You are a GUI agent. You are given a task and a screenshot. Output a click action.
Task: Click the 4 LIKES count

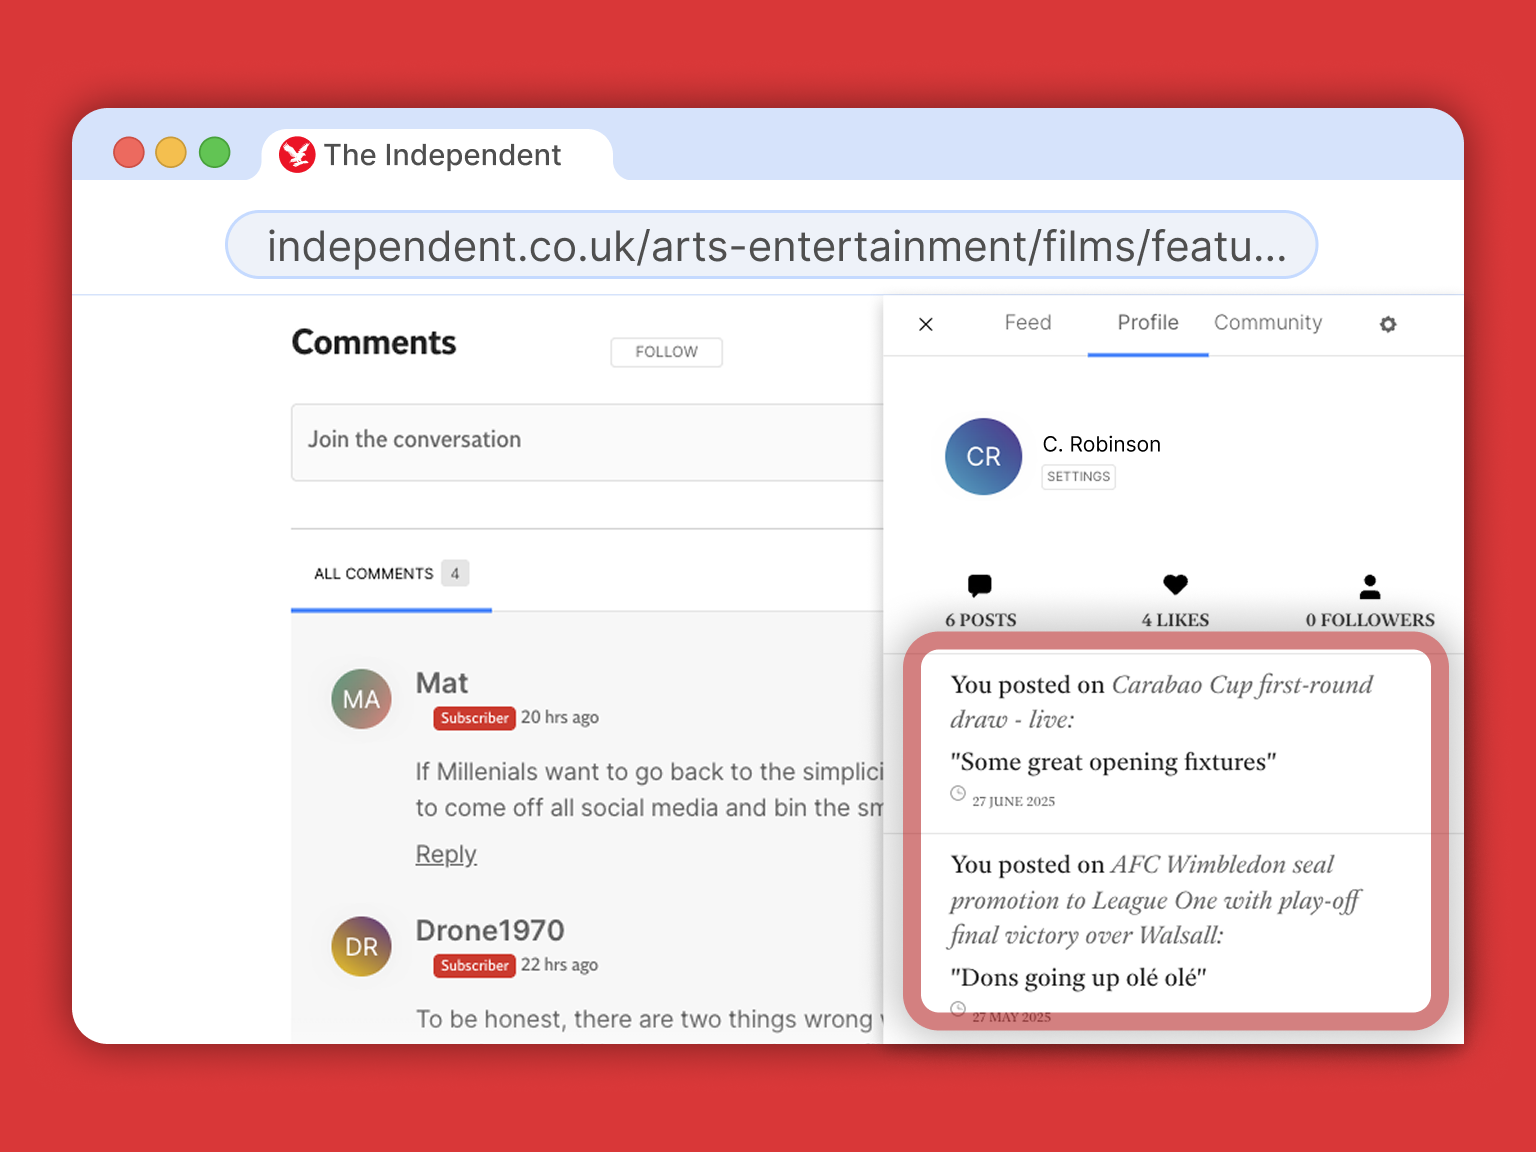point(1176,620)
